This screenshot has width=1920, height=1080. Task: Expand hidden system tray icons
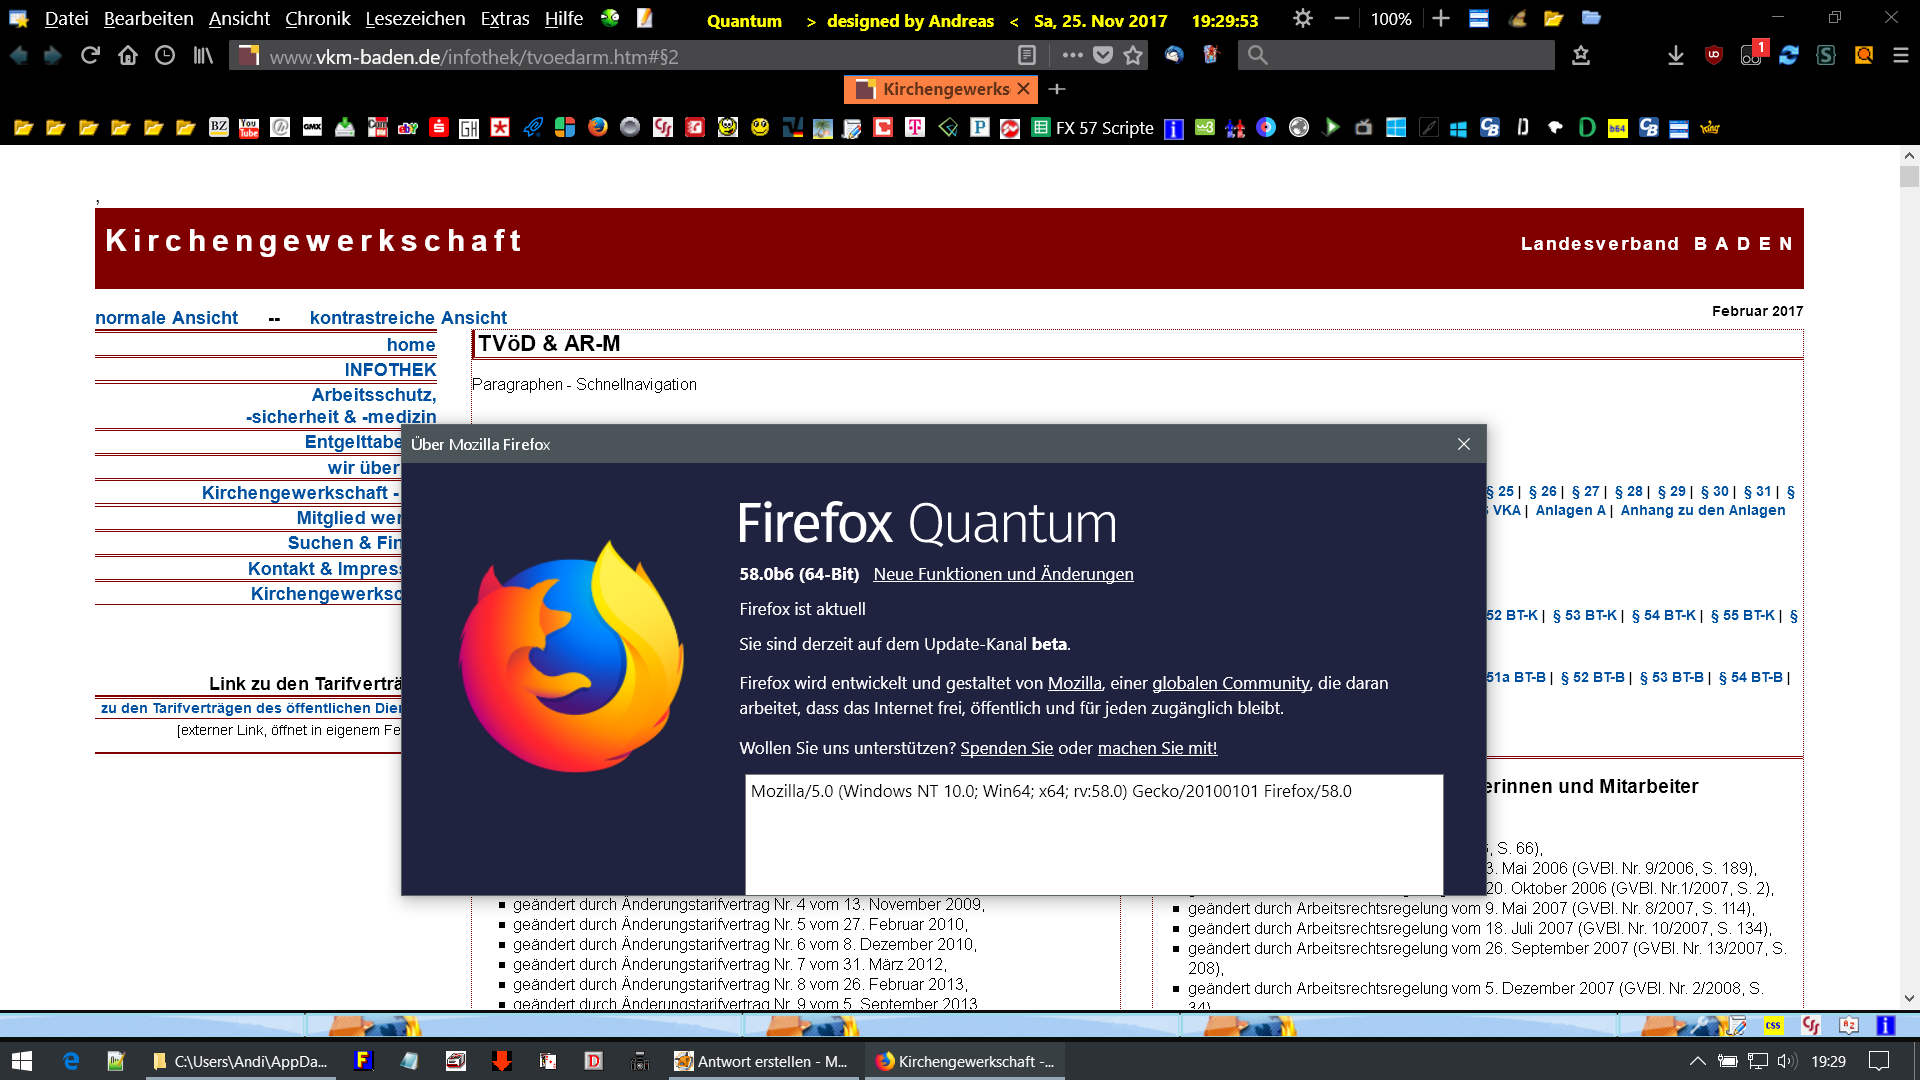point(1697,1061)
